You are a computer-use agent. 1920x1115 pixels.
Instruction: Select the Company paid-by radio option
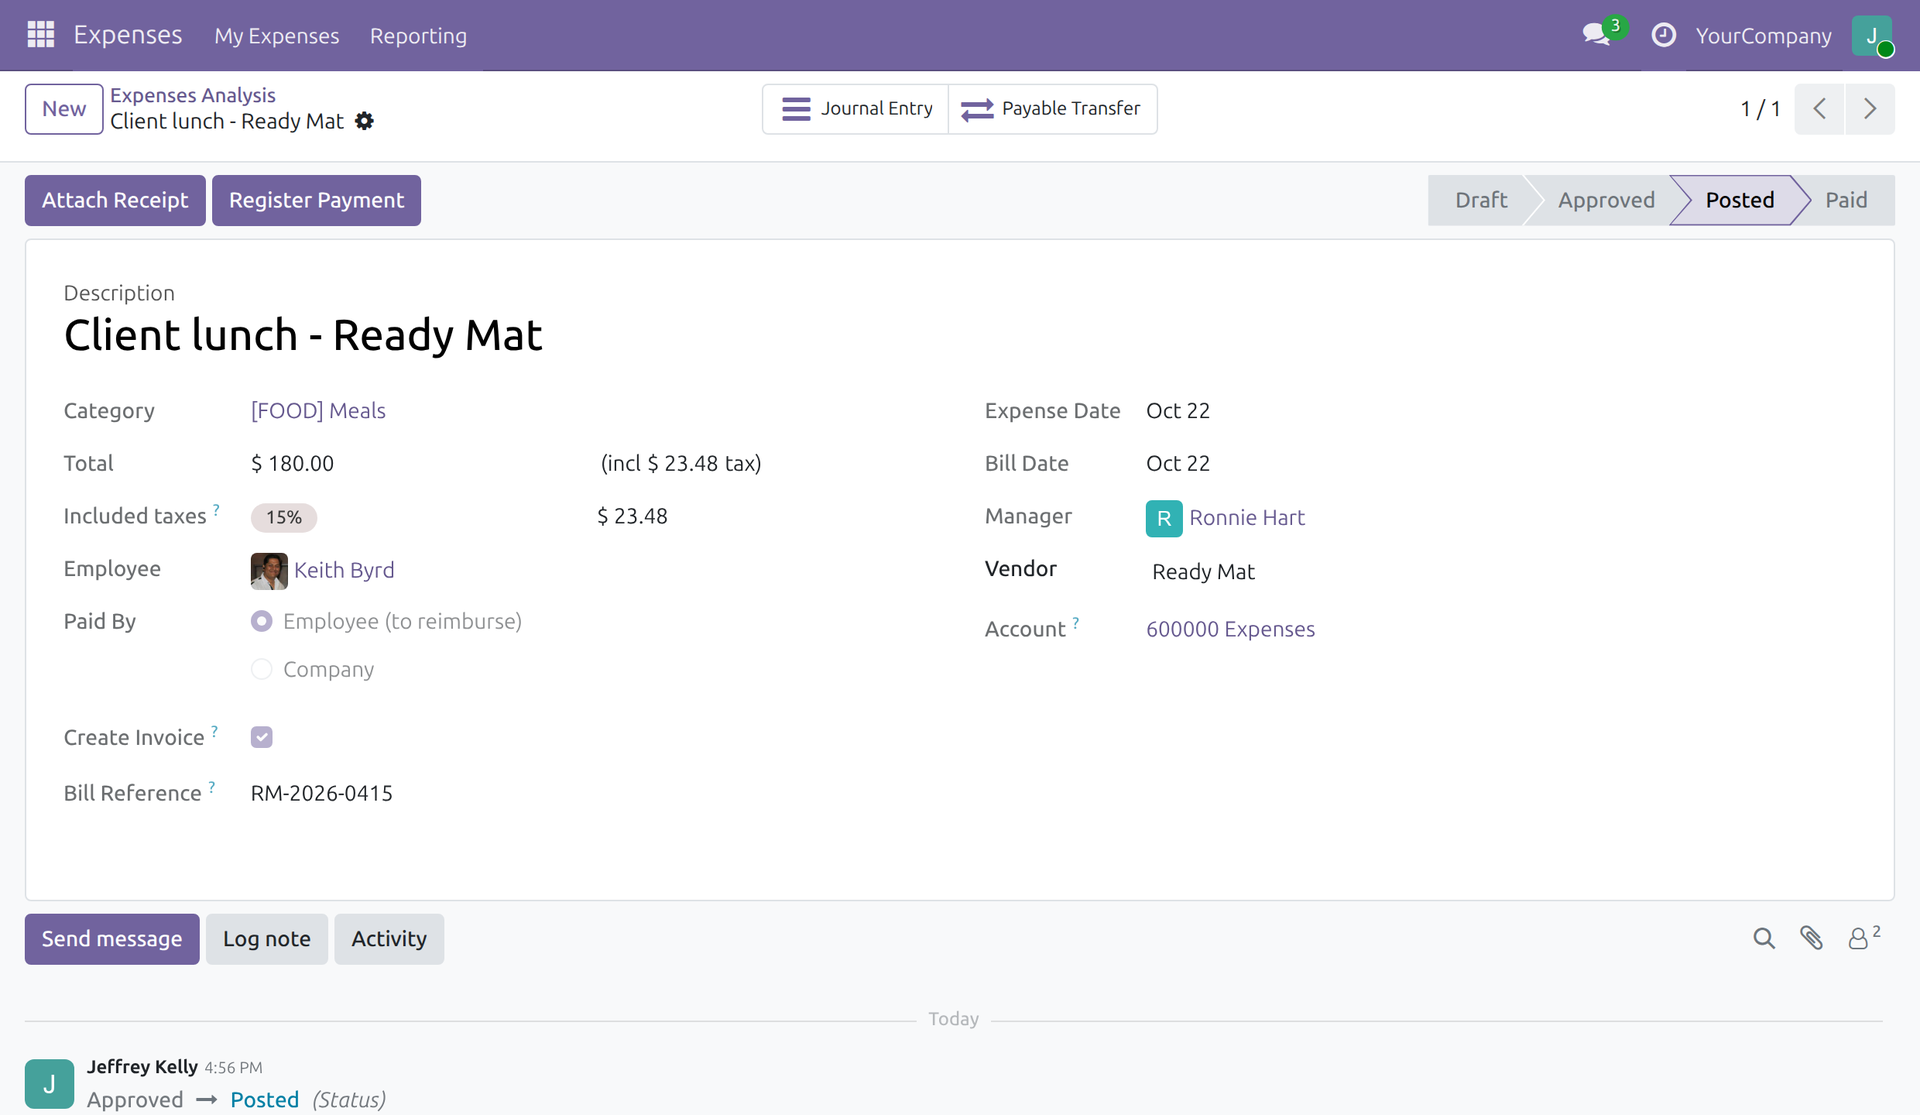tap(261, 669)
